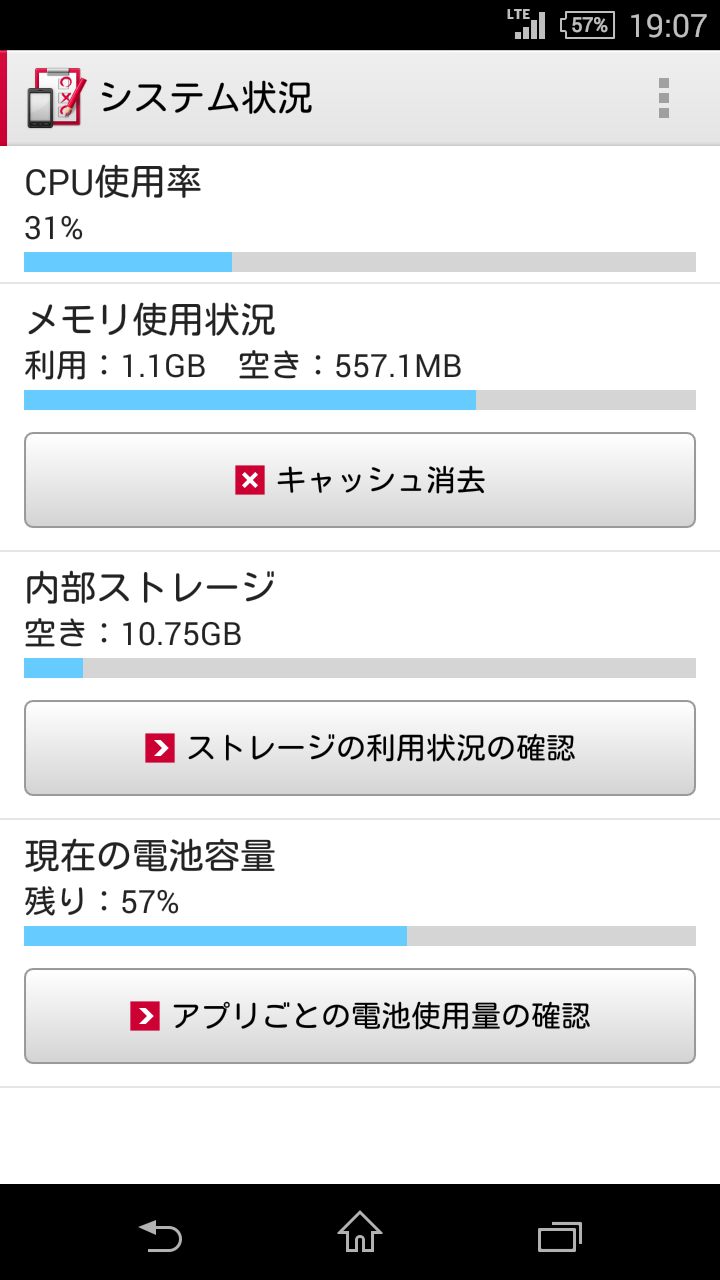Tap the メモリ使用状況 usage bar
Screen dimensions: 720x1280
[x=360, y=400]
